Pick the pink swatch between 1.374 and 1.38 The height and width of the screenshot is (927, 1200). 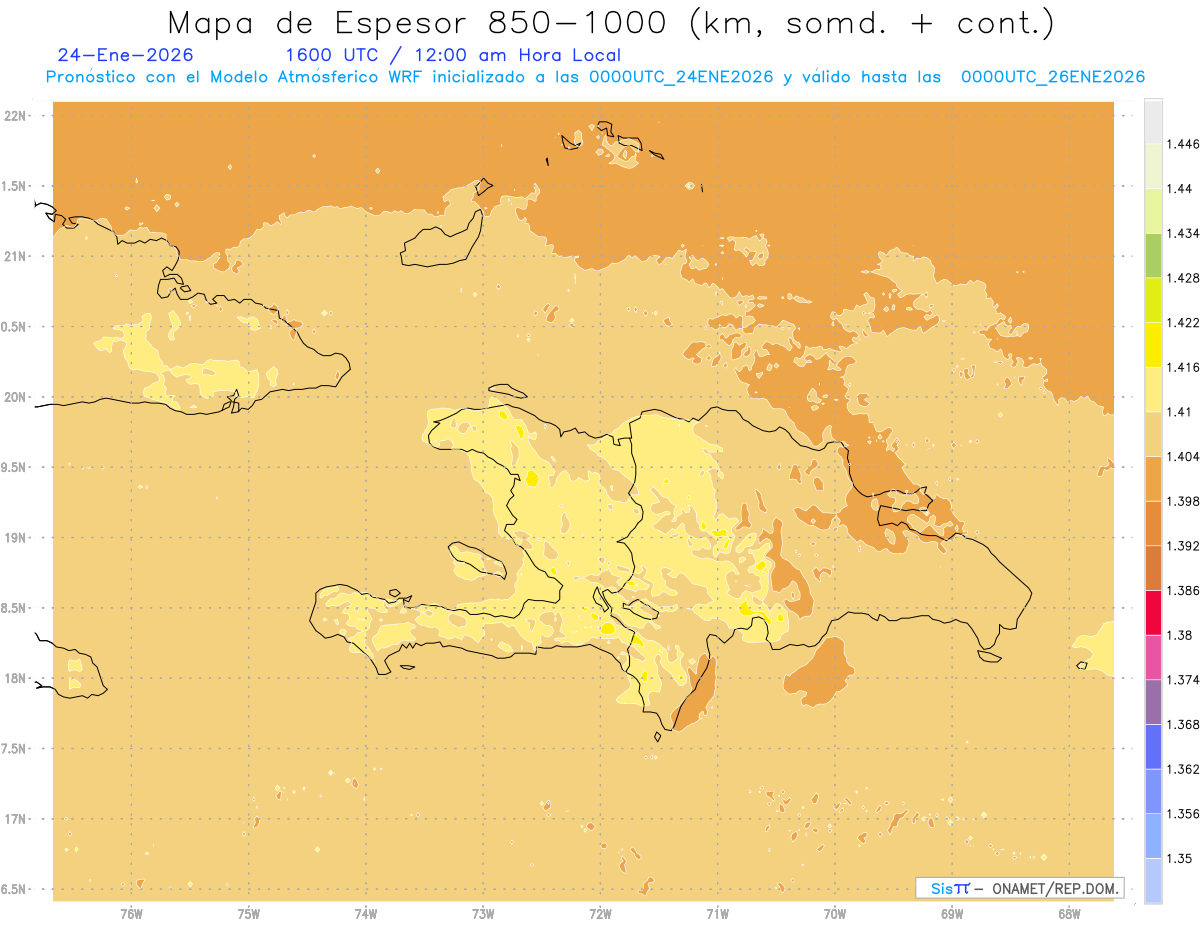1153,657
